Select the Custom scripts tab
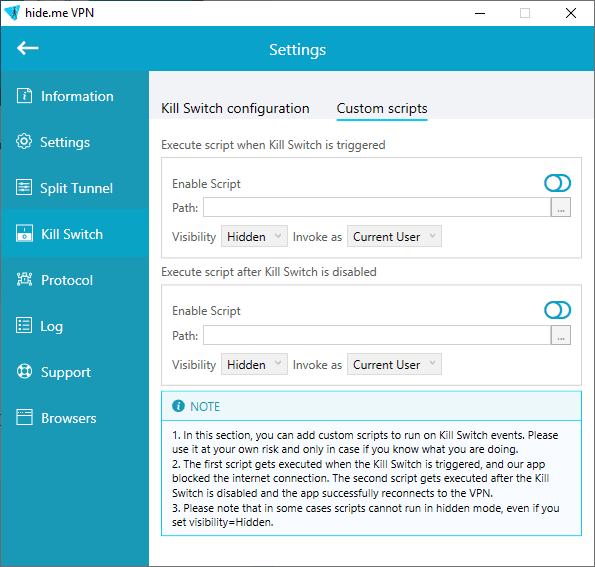This screenshot has height=567, width=595. pyautogui.click(x=382, y=109)
